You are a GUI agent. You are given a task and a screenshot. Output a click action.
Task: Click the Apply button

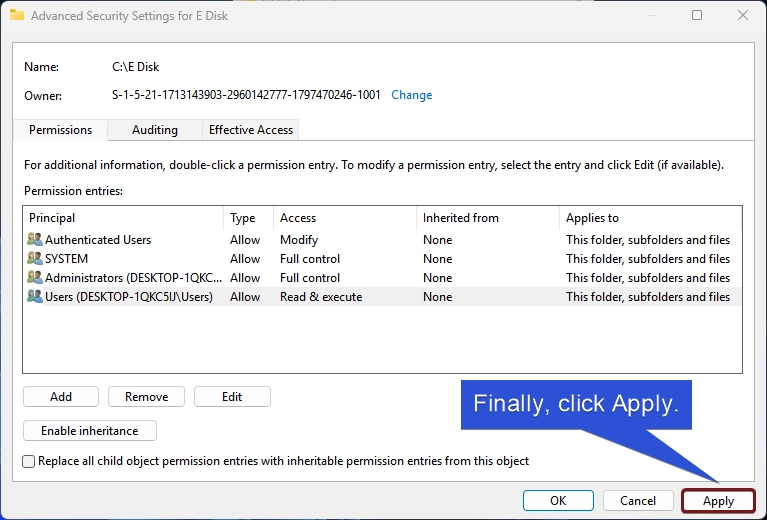coord(718,501)
